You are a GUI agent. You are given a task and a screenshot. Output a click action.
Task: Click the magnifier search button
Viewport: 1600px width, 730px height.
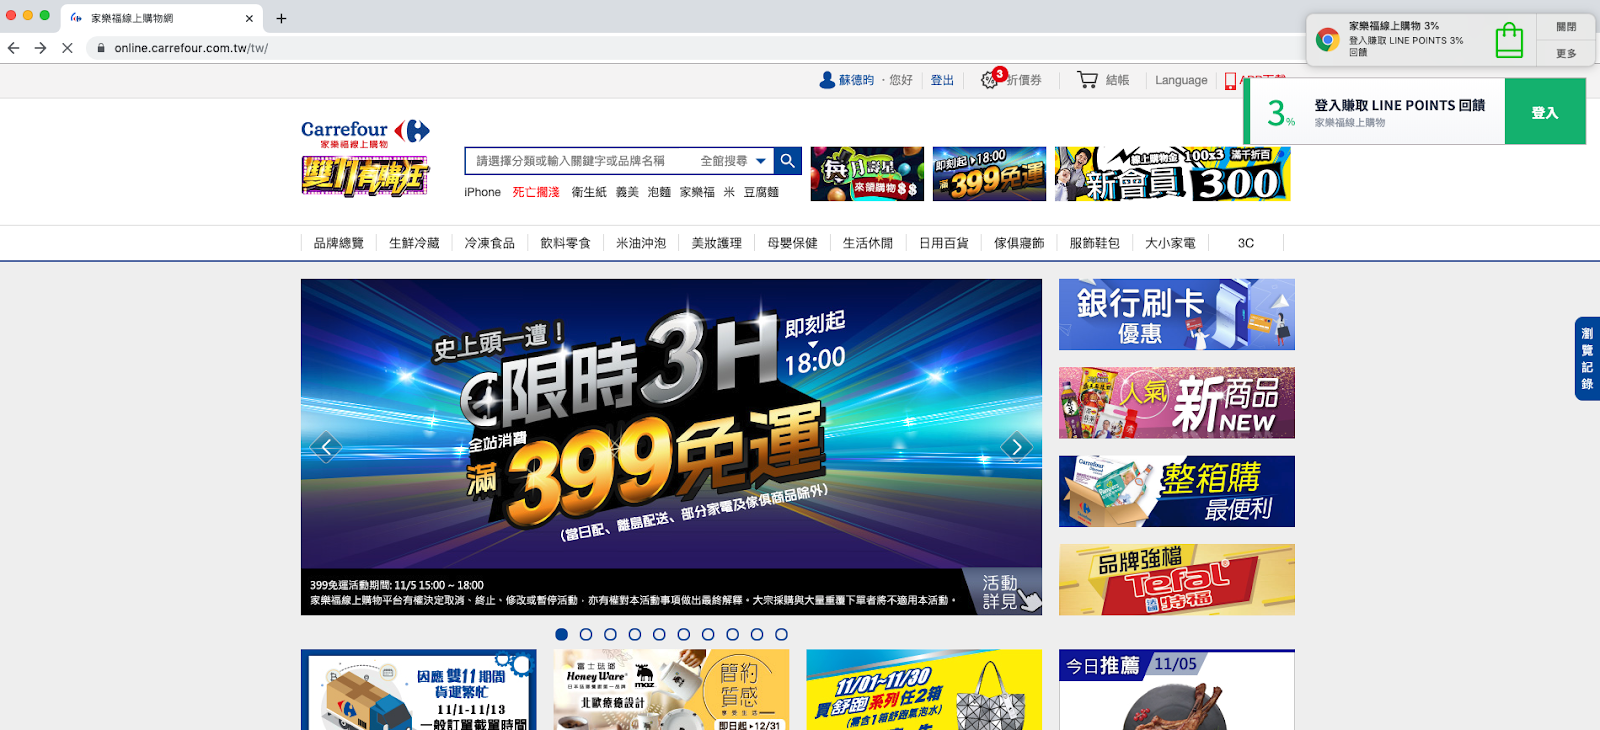coord(788,161)
